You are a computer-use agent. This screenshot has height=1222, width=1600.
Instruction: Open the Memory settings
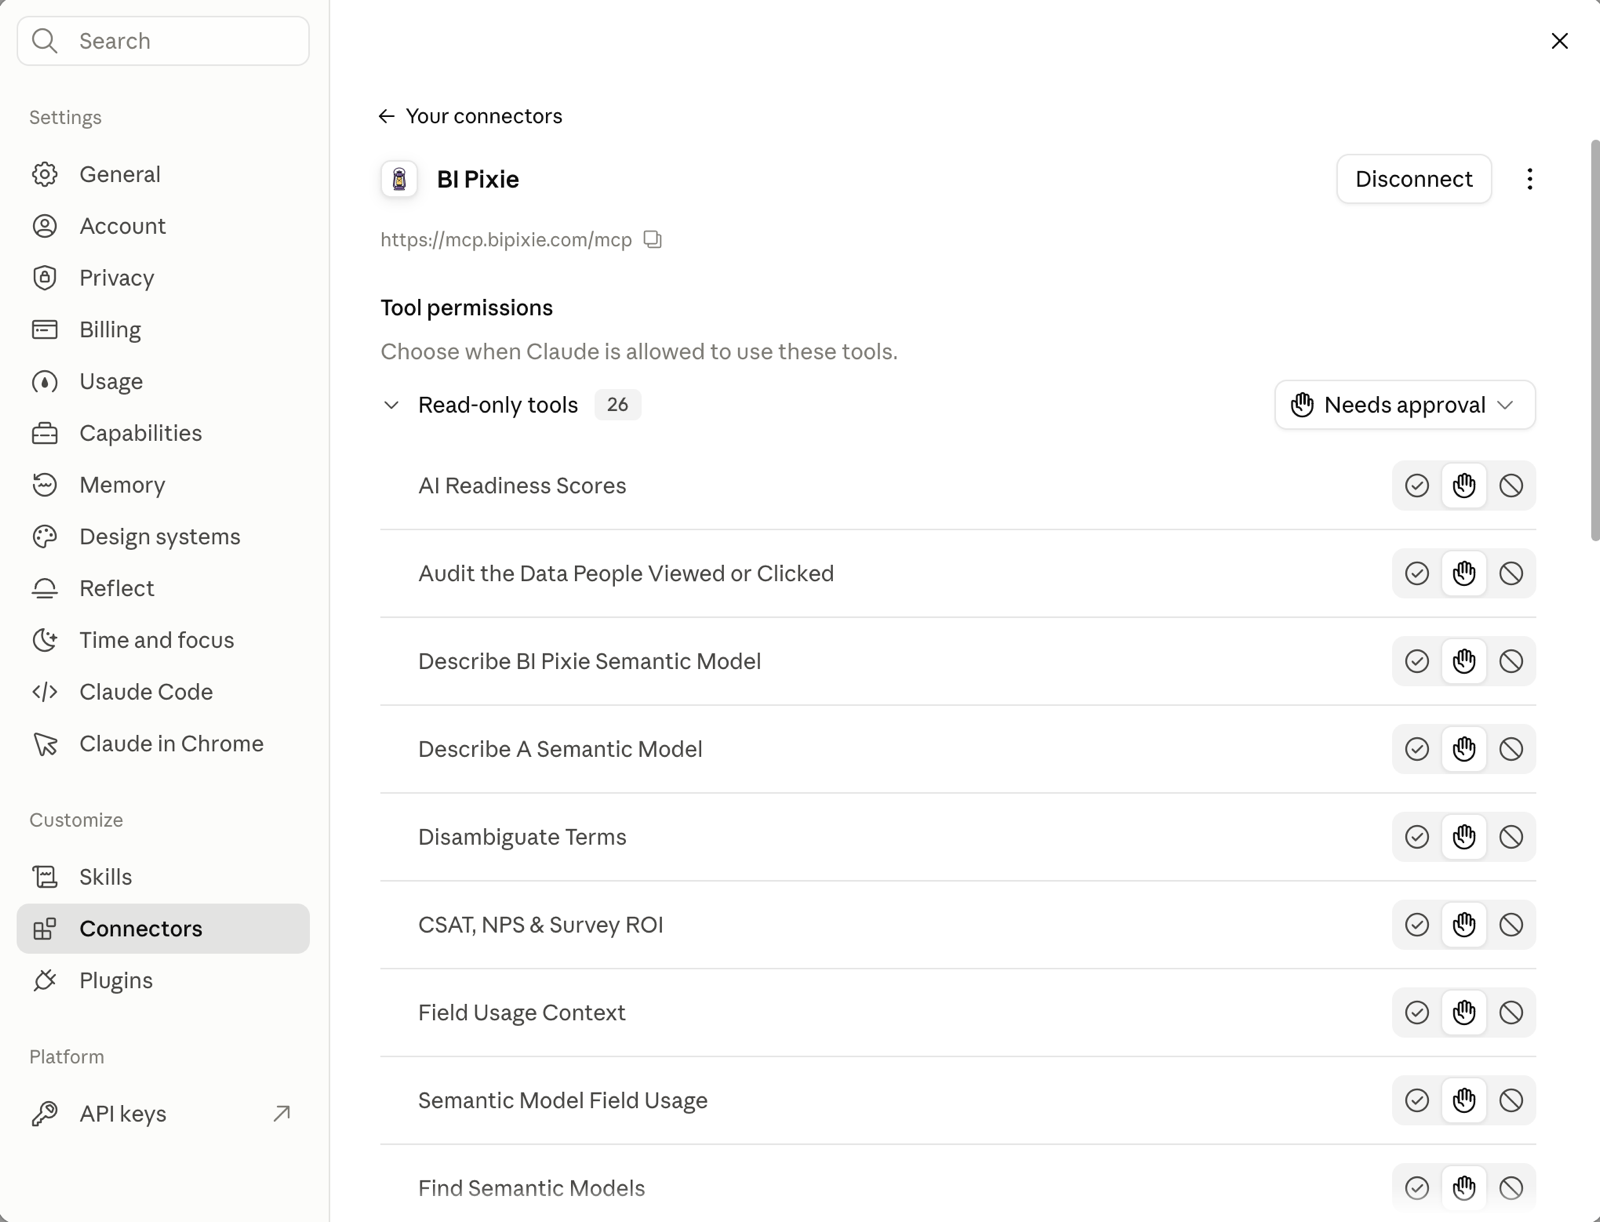pos(163,485)
